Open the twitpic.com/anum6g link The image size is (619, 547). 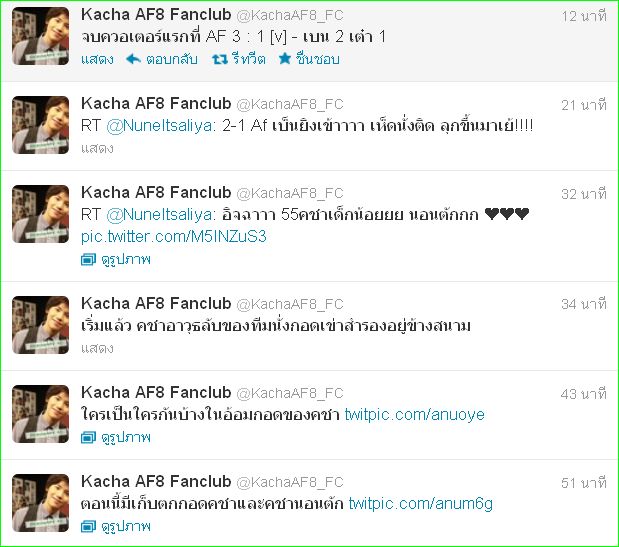(421, 504)
